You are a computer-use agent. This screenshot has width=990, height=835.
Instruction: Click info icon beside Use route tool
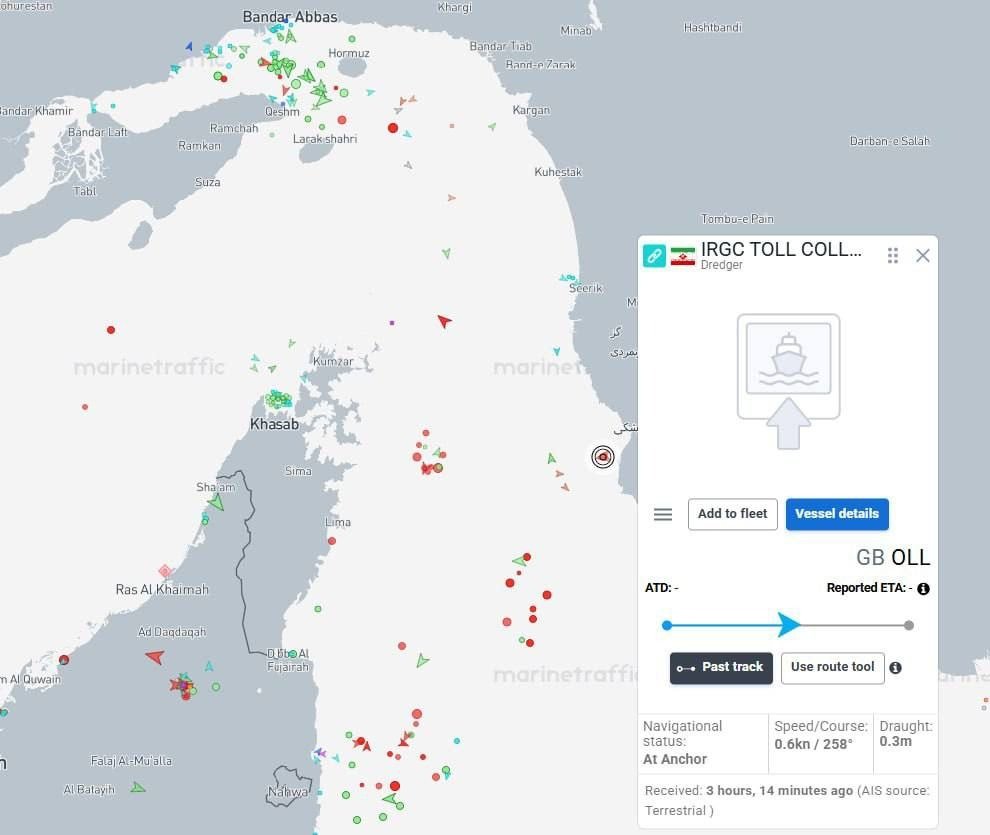pos(895,668)
